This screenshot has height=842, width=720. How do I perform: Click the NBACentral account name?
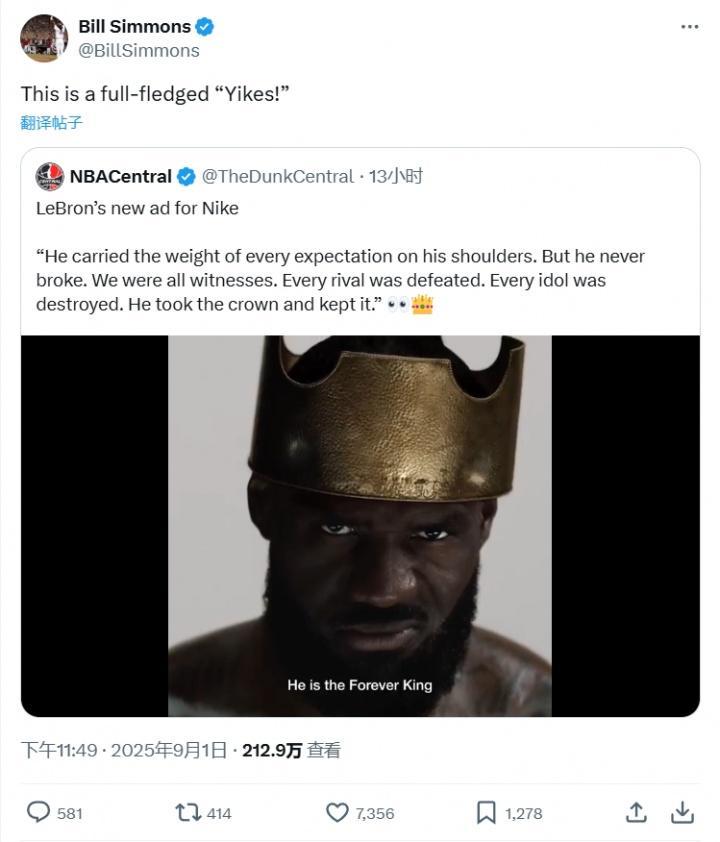[120, 177]
